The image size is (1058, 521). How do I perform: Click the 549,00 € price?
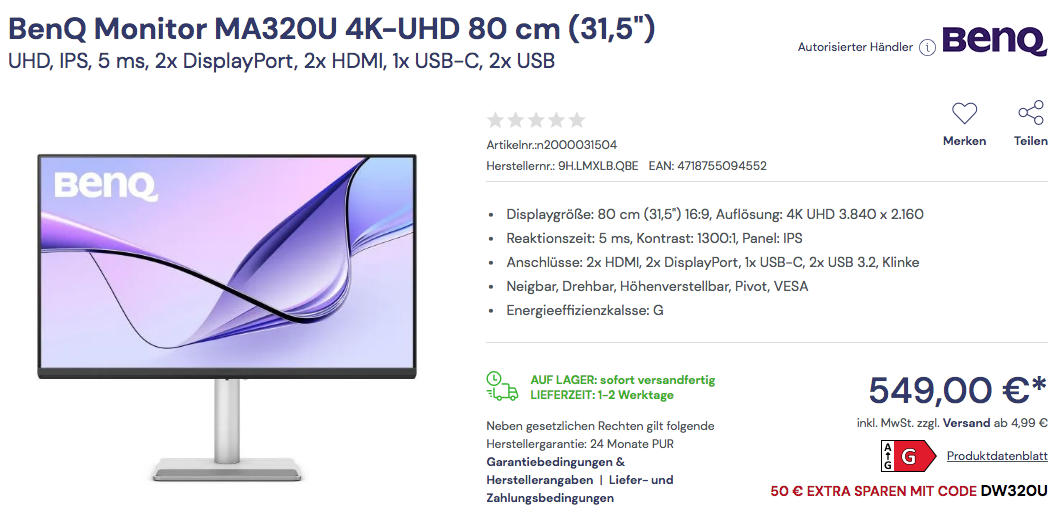click(x=957, y=389)
